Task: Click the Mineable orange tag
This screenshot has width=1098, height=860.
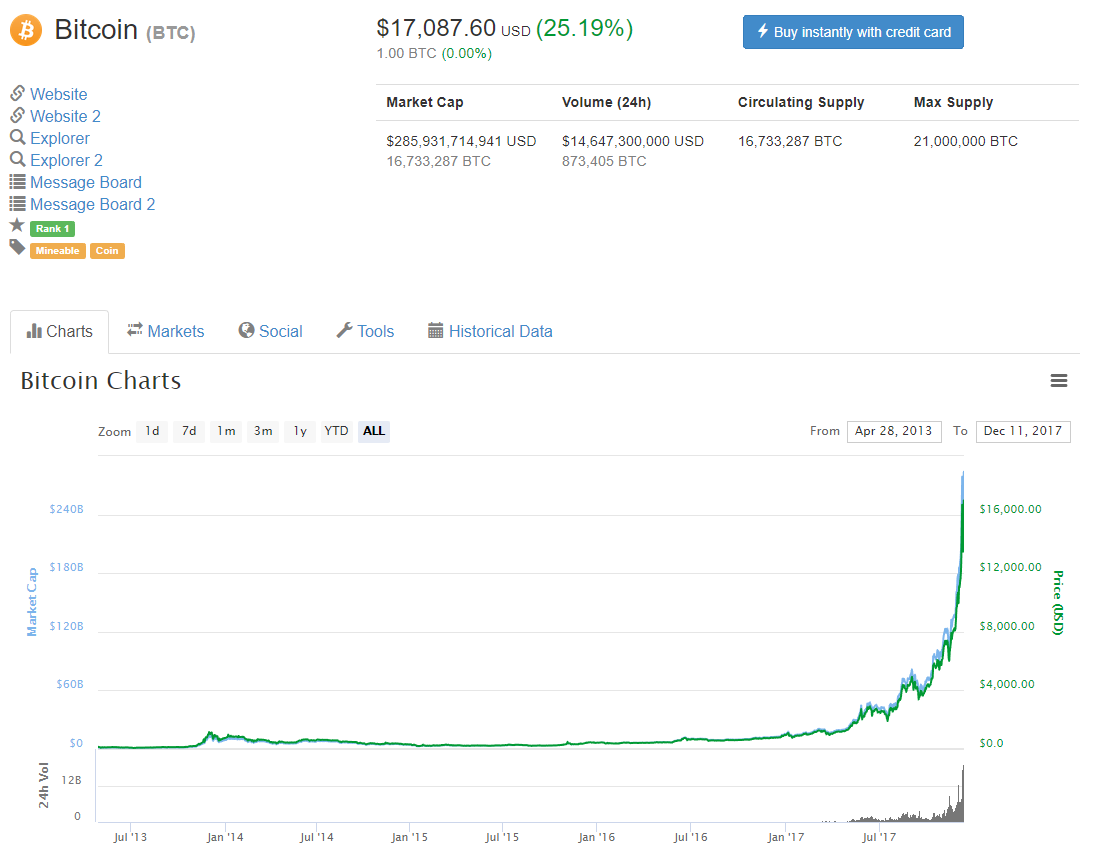Action: (57, 251)
